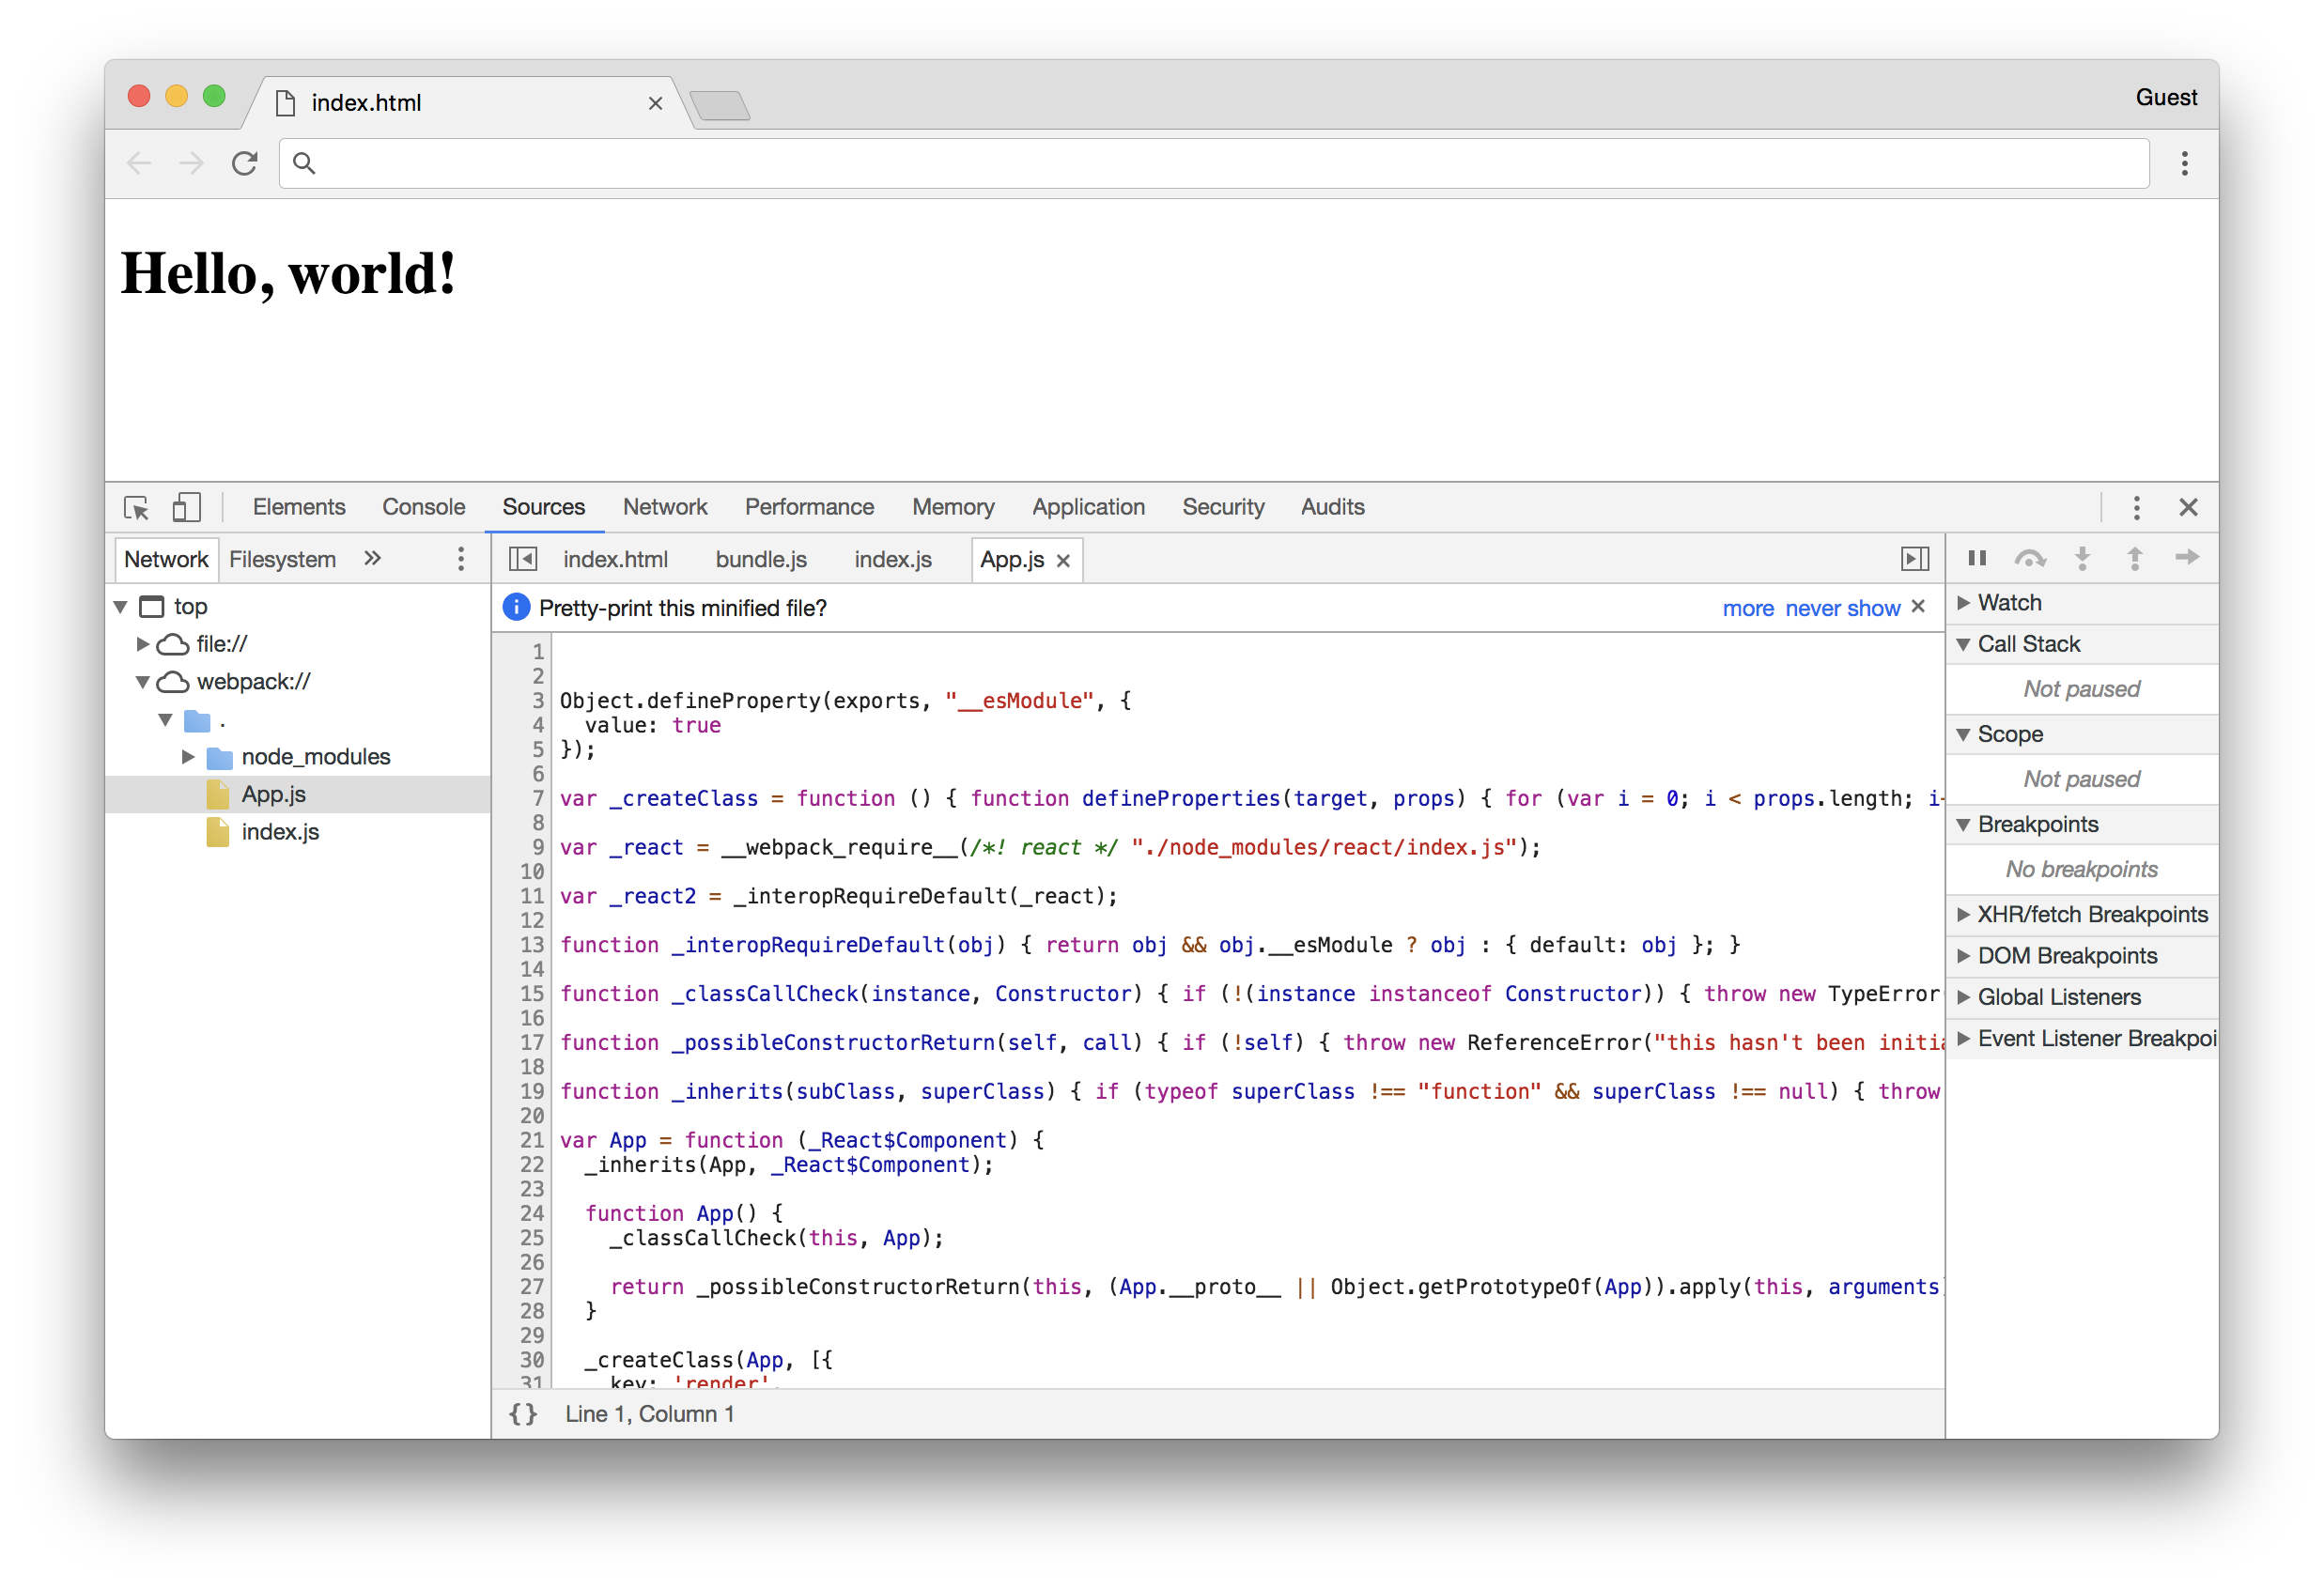This screenshot has height=1589, width=2324.
Task: Switch to the Console panel
Action: point(424,507)
